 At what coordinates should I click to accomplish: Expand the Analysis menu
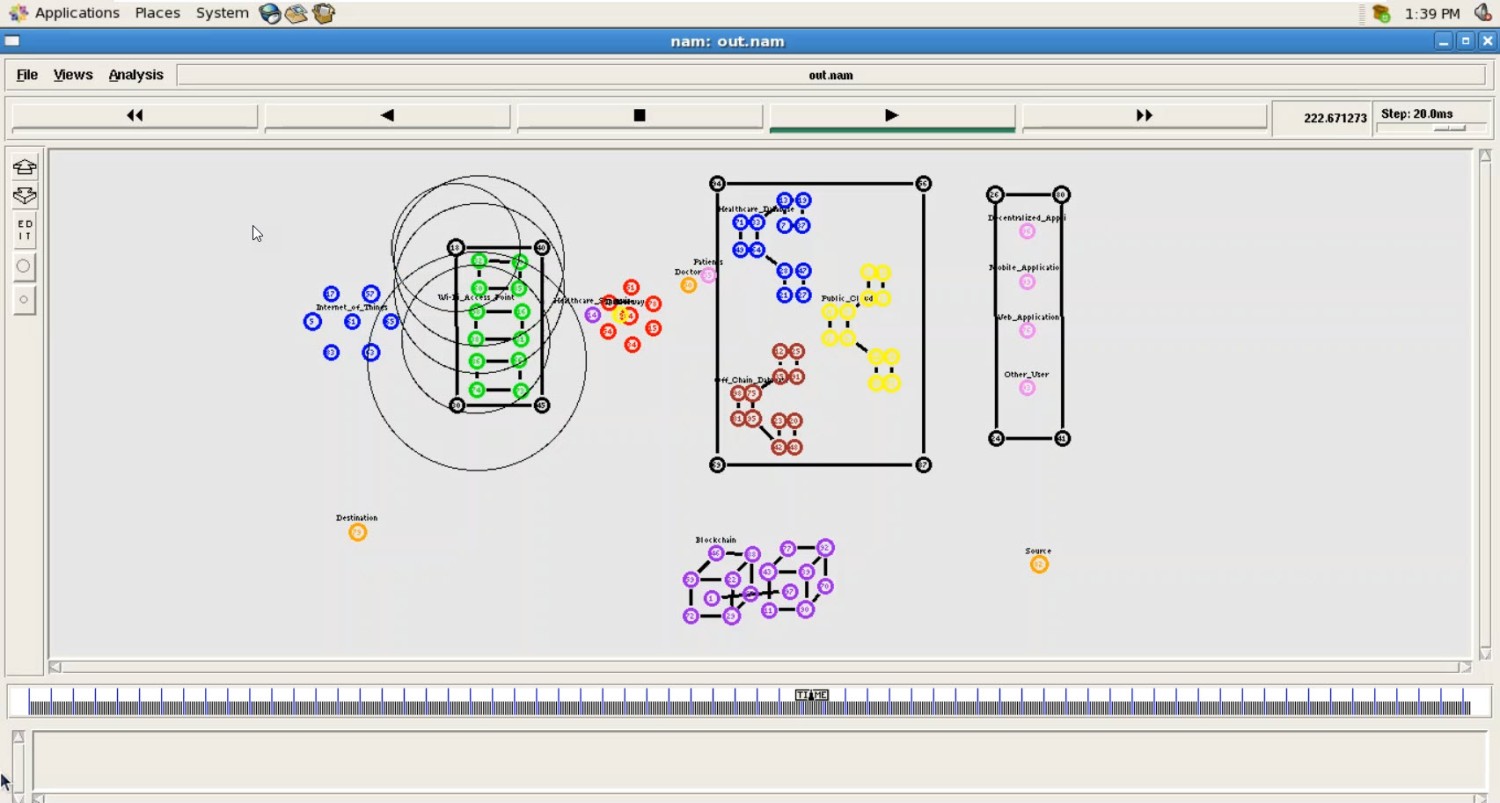pos(136,75)
